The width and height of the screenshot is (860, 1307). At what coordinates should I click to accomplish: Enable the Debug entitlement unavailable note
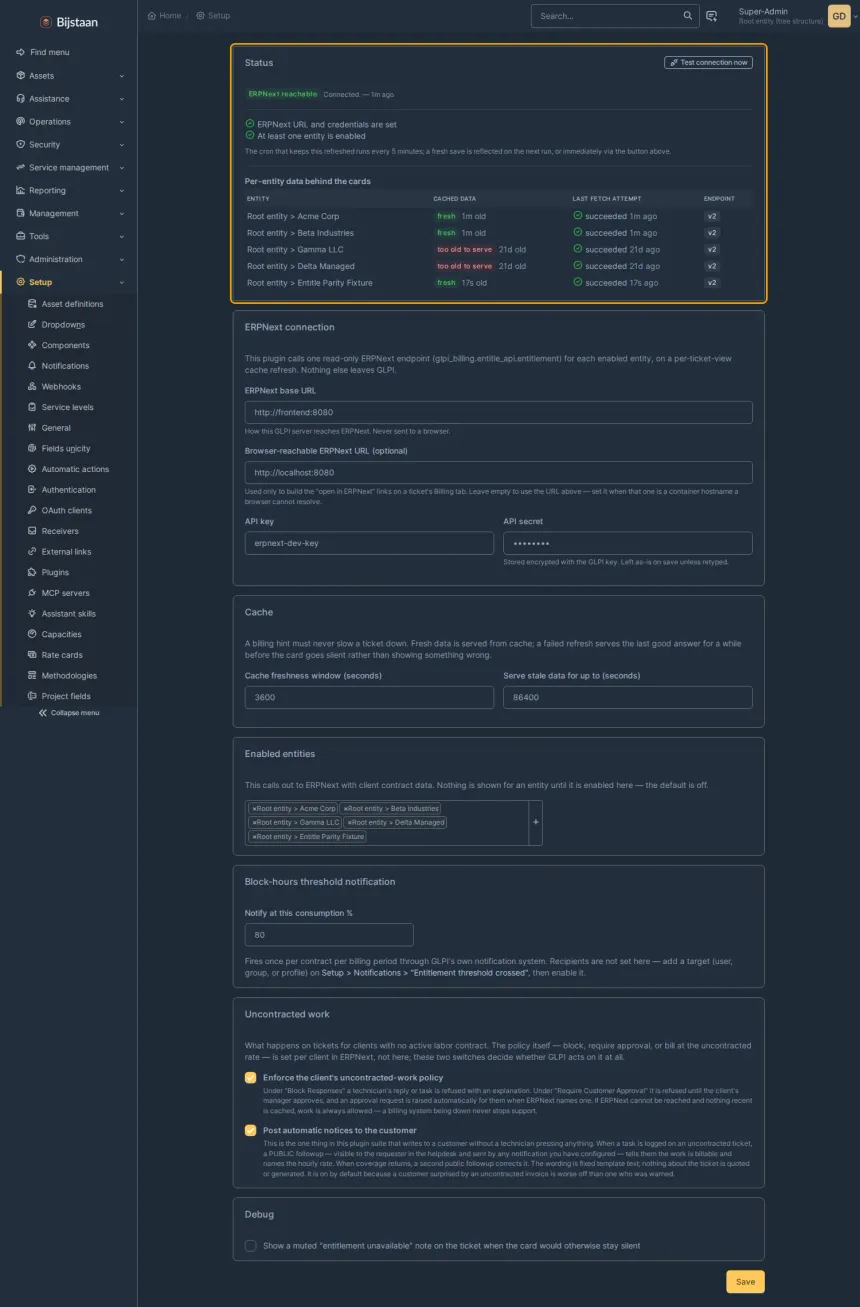pyautogui.click(x=250, y=1246)
